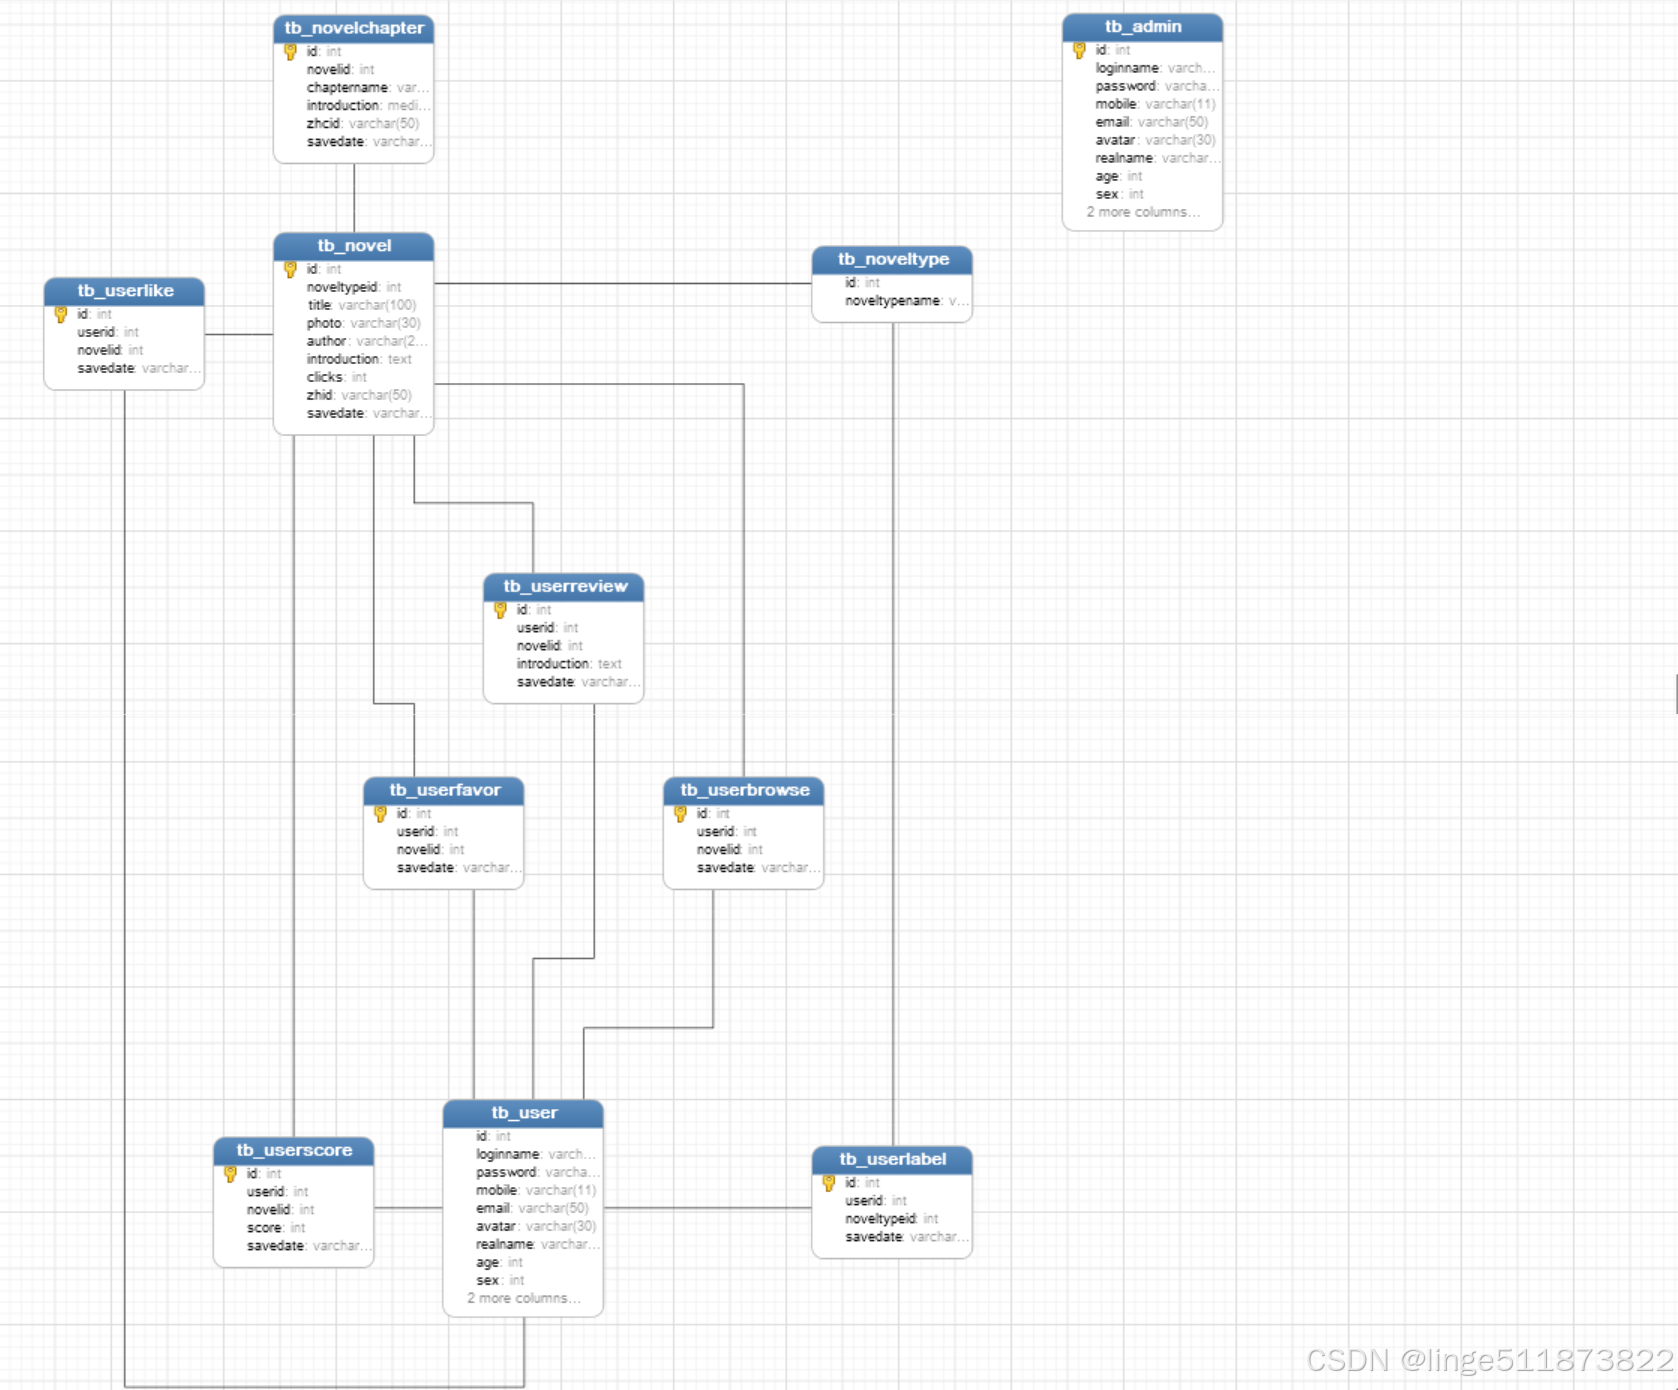
Task: Click the novelid column in tb_userbrowse
Action: point(729,850)
